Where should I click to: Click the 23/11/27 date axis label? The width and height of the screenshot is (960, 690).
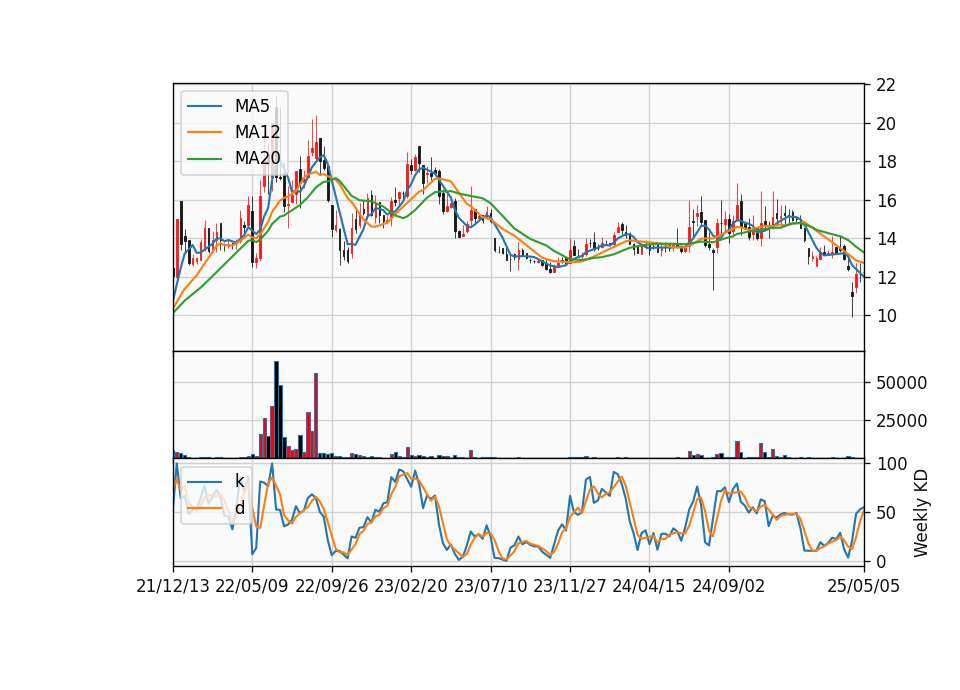[x=570, y=587]
